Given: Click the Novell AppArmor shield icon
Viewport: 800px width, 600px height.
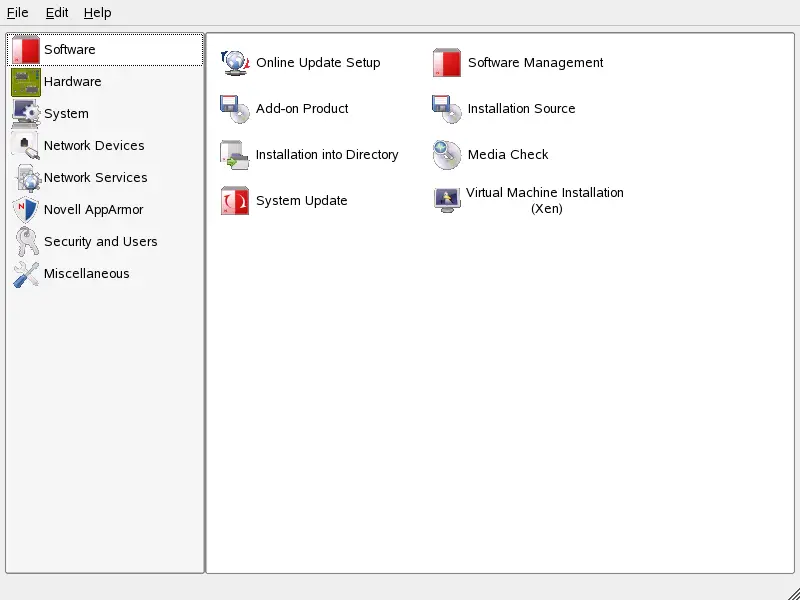Looking at the screenshot, I should click(26, 210).
